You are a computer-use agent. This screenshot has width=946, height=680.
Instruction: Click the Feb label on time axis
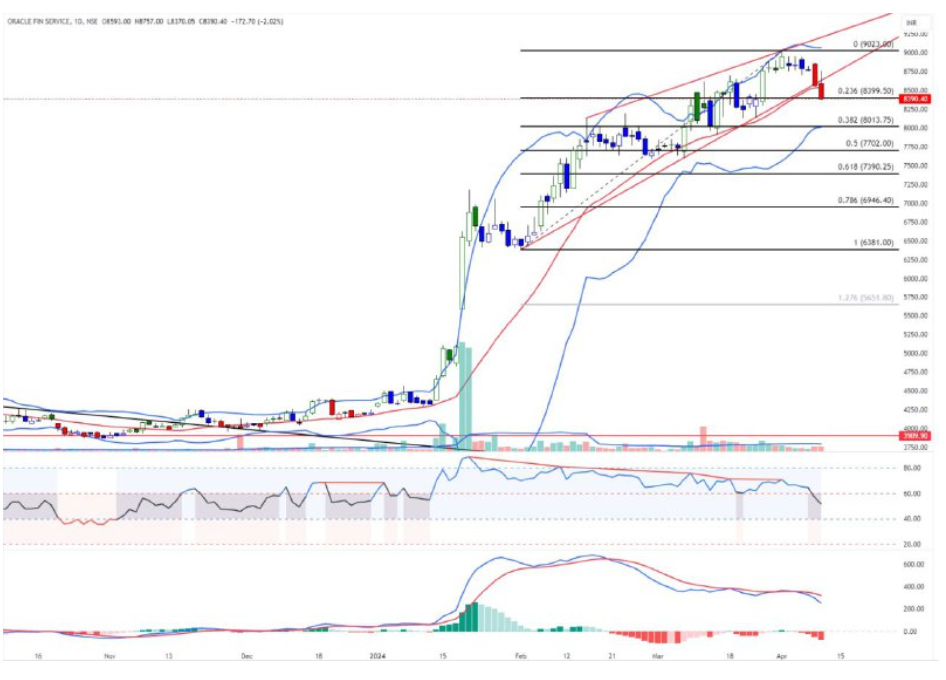pos(518,657)
